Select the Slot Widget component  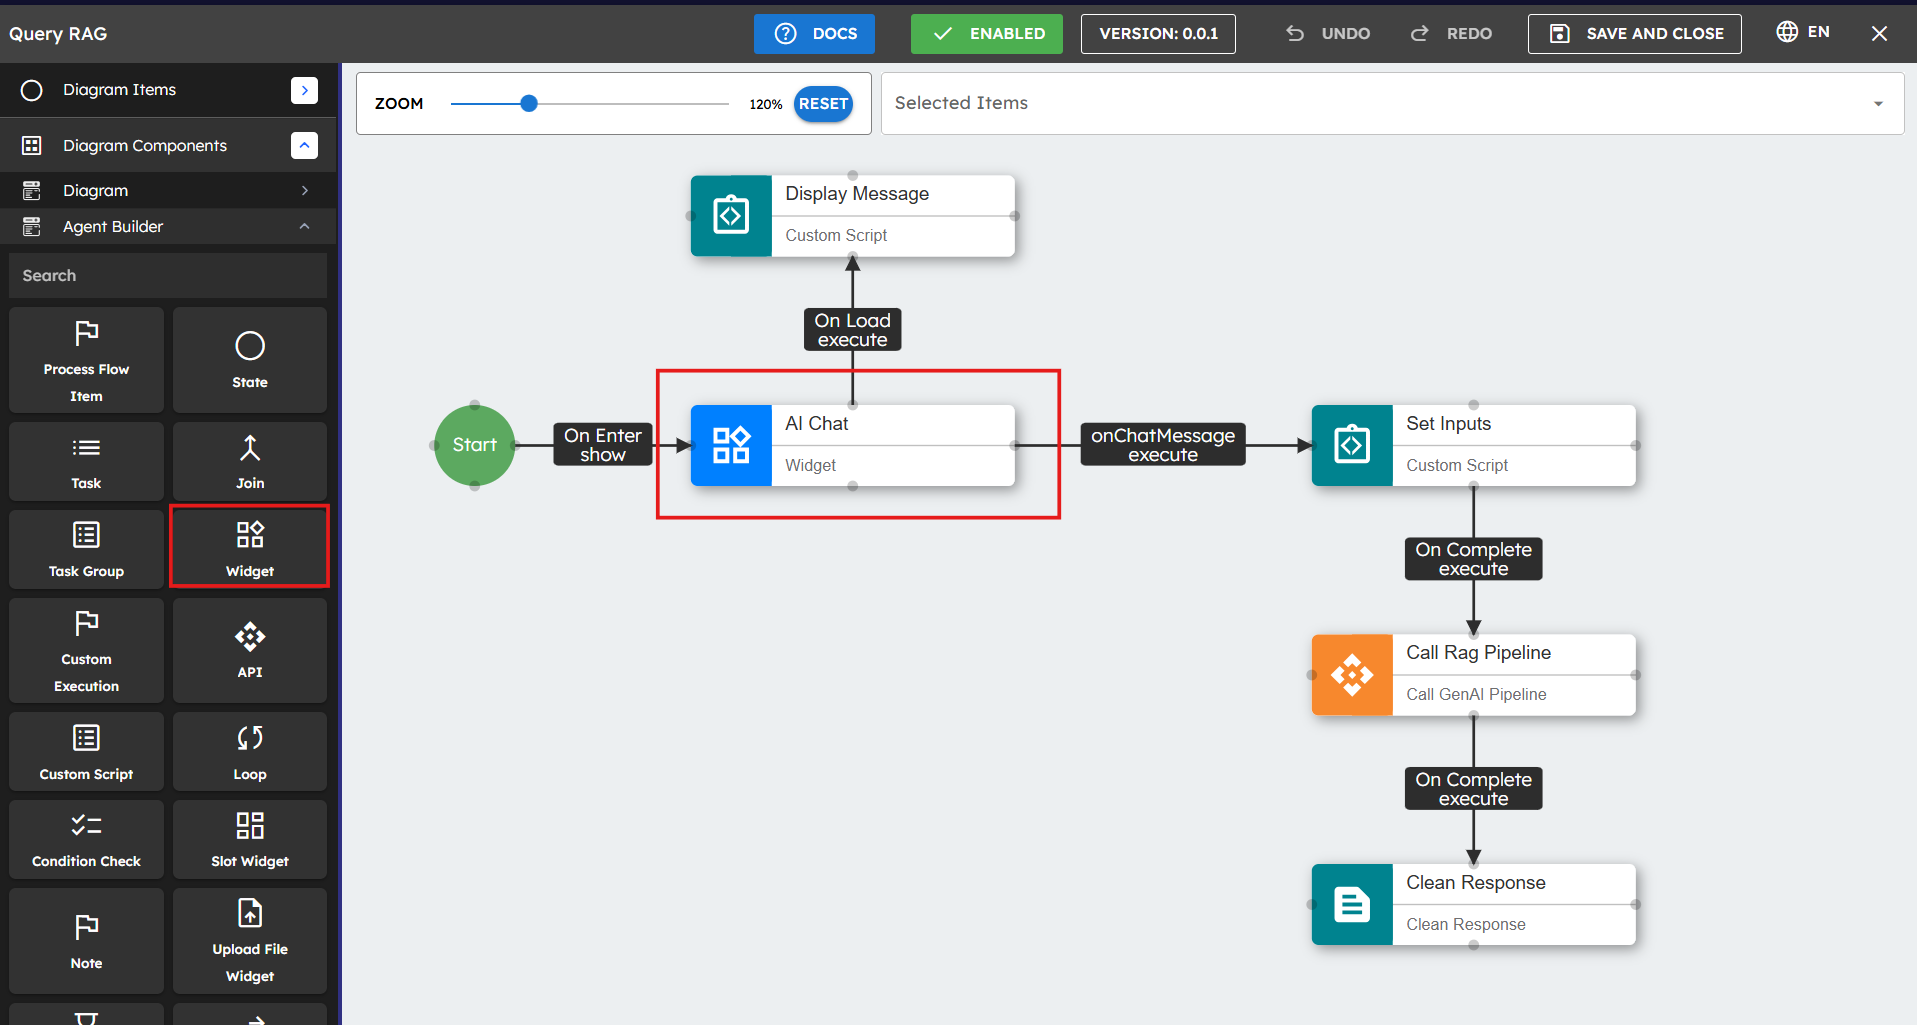pos(249,839)
